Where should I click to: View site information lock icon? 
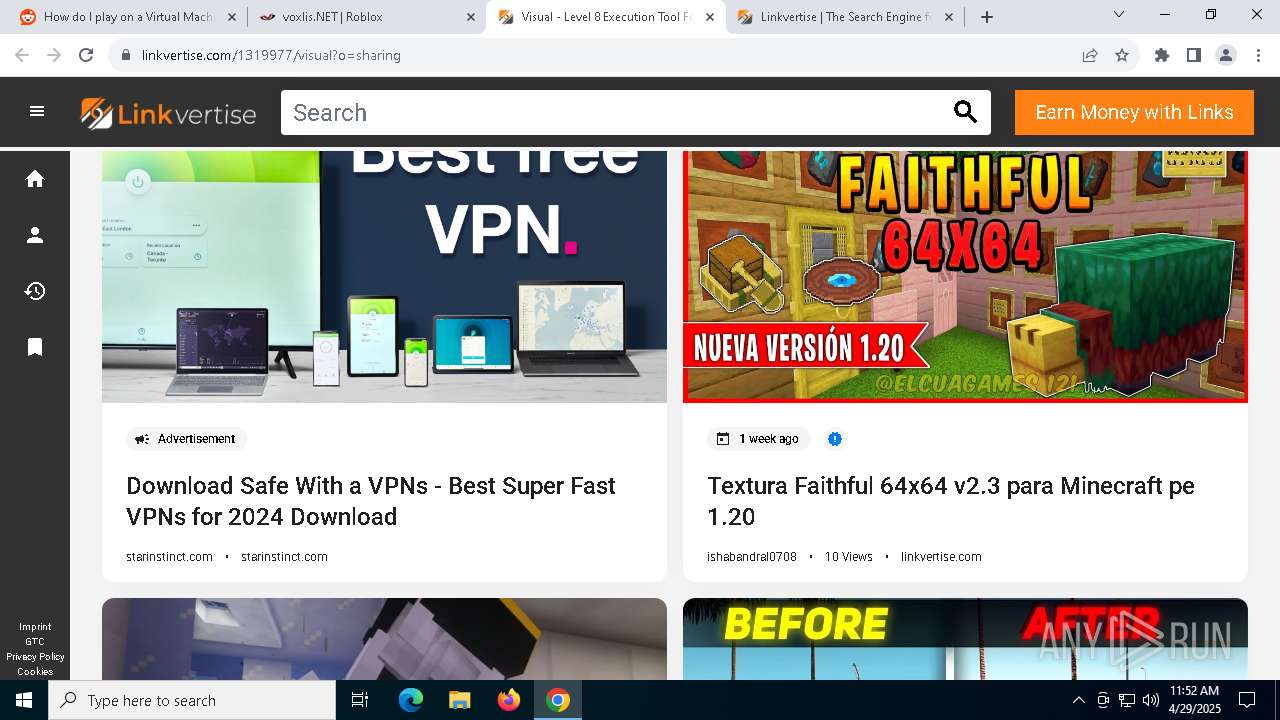[126, 55]
